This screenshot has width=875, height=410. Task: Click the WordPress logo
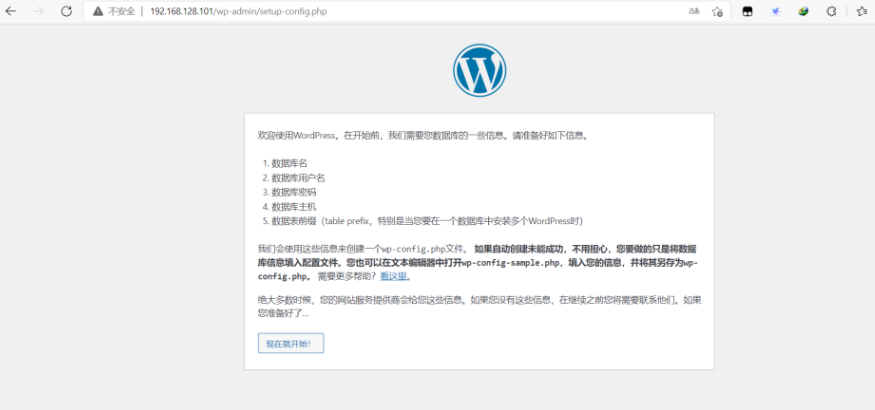[479, 70]
